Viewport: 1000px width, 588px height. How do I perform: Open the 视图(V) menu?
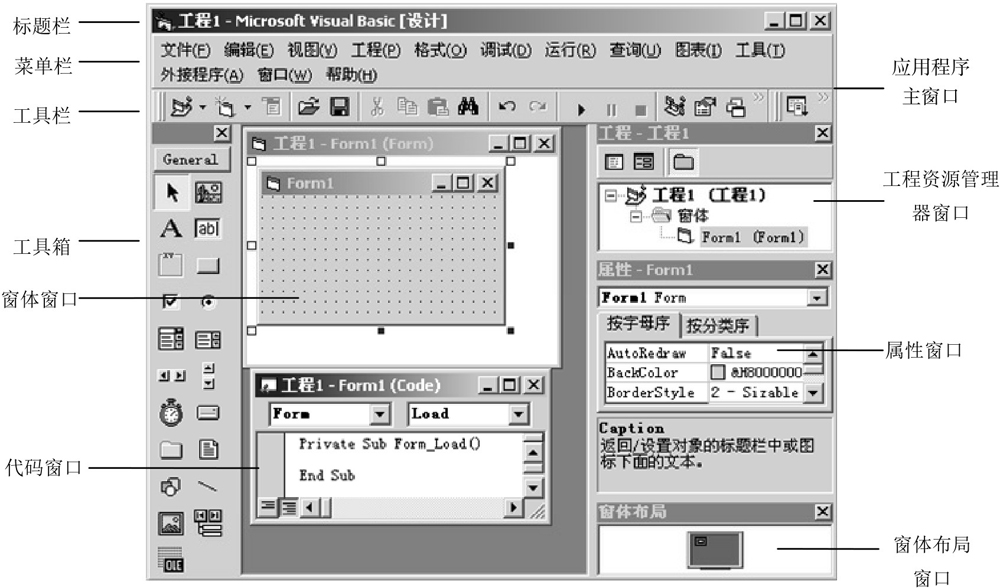[x=312, y=50]
